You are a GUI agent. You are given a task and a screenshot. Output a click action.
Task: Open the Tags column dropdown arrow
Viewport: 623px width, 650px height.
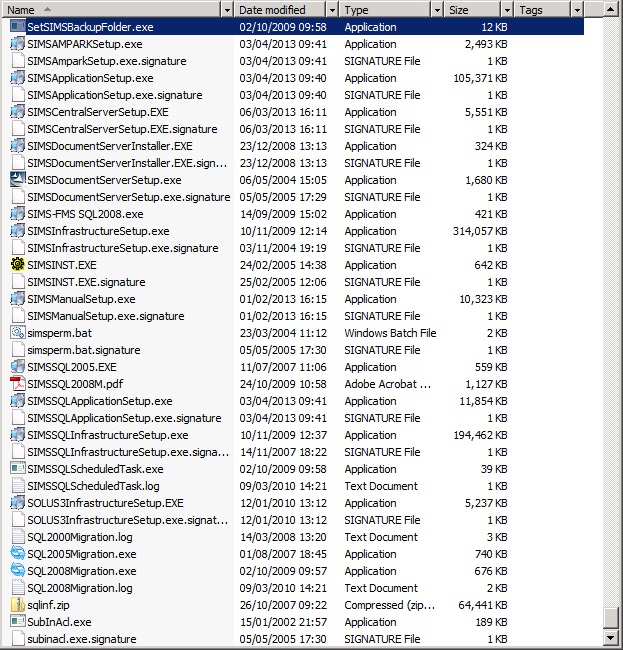577,10
